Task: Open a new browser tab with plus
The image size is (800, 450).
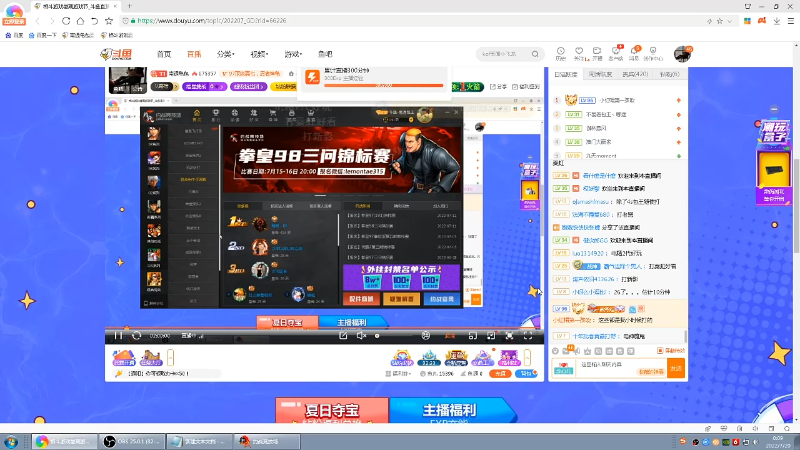Action: click(130, 6)
